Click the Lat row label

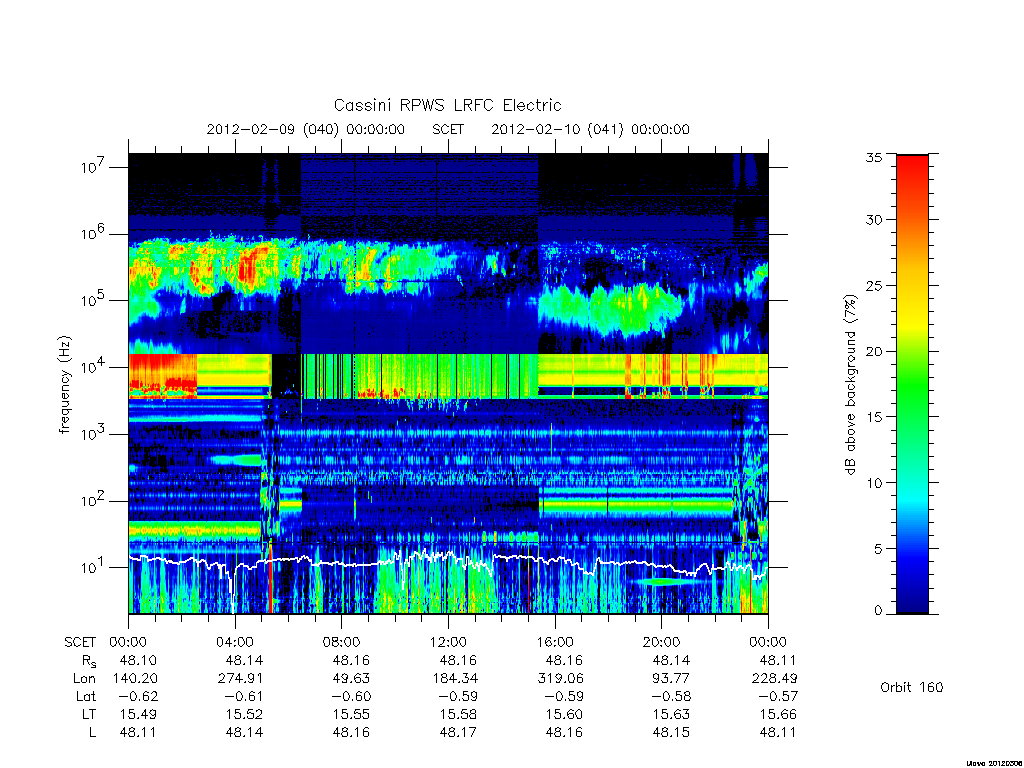pos(86,697)
